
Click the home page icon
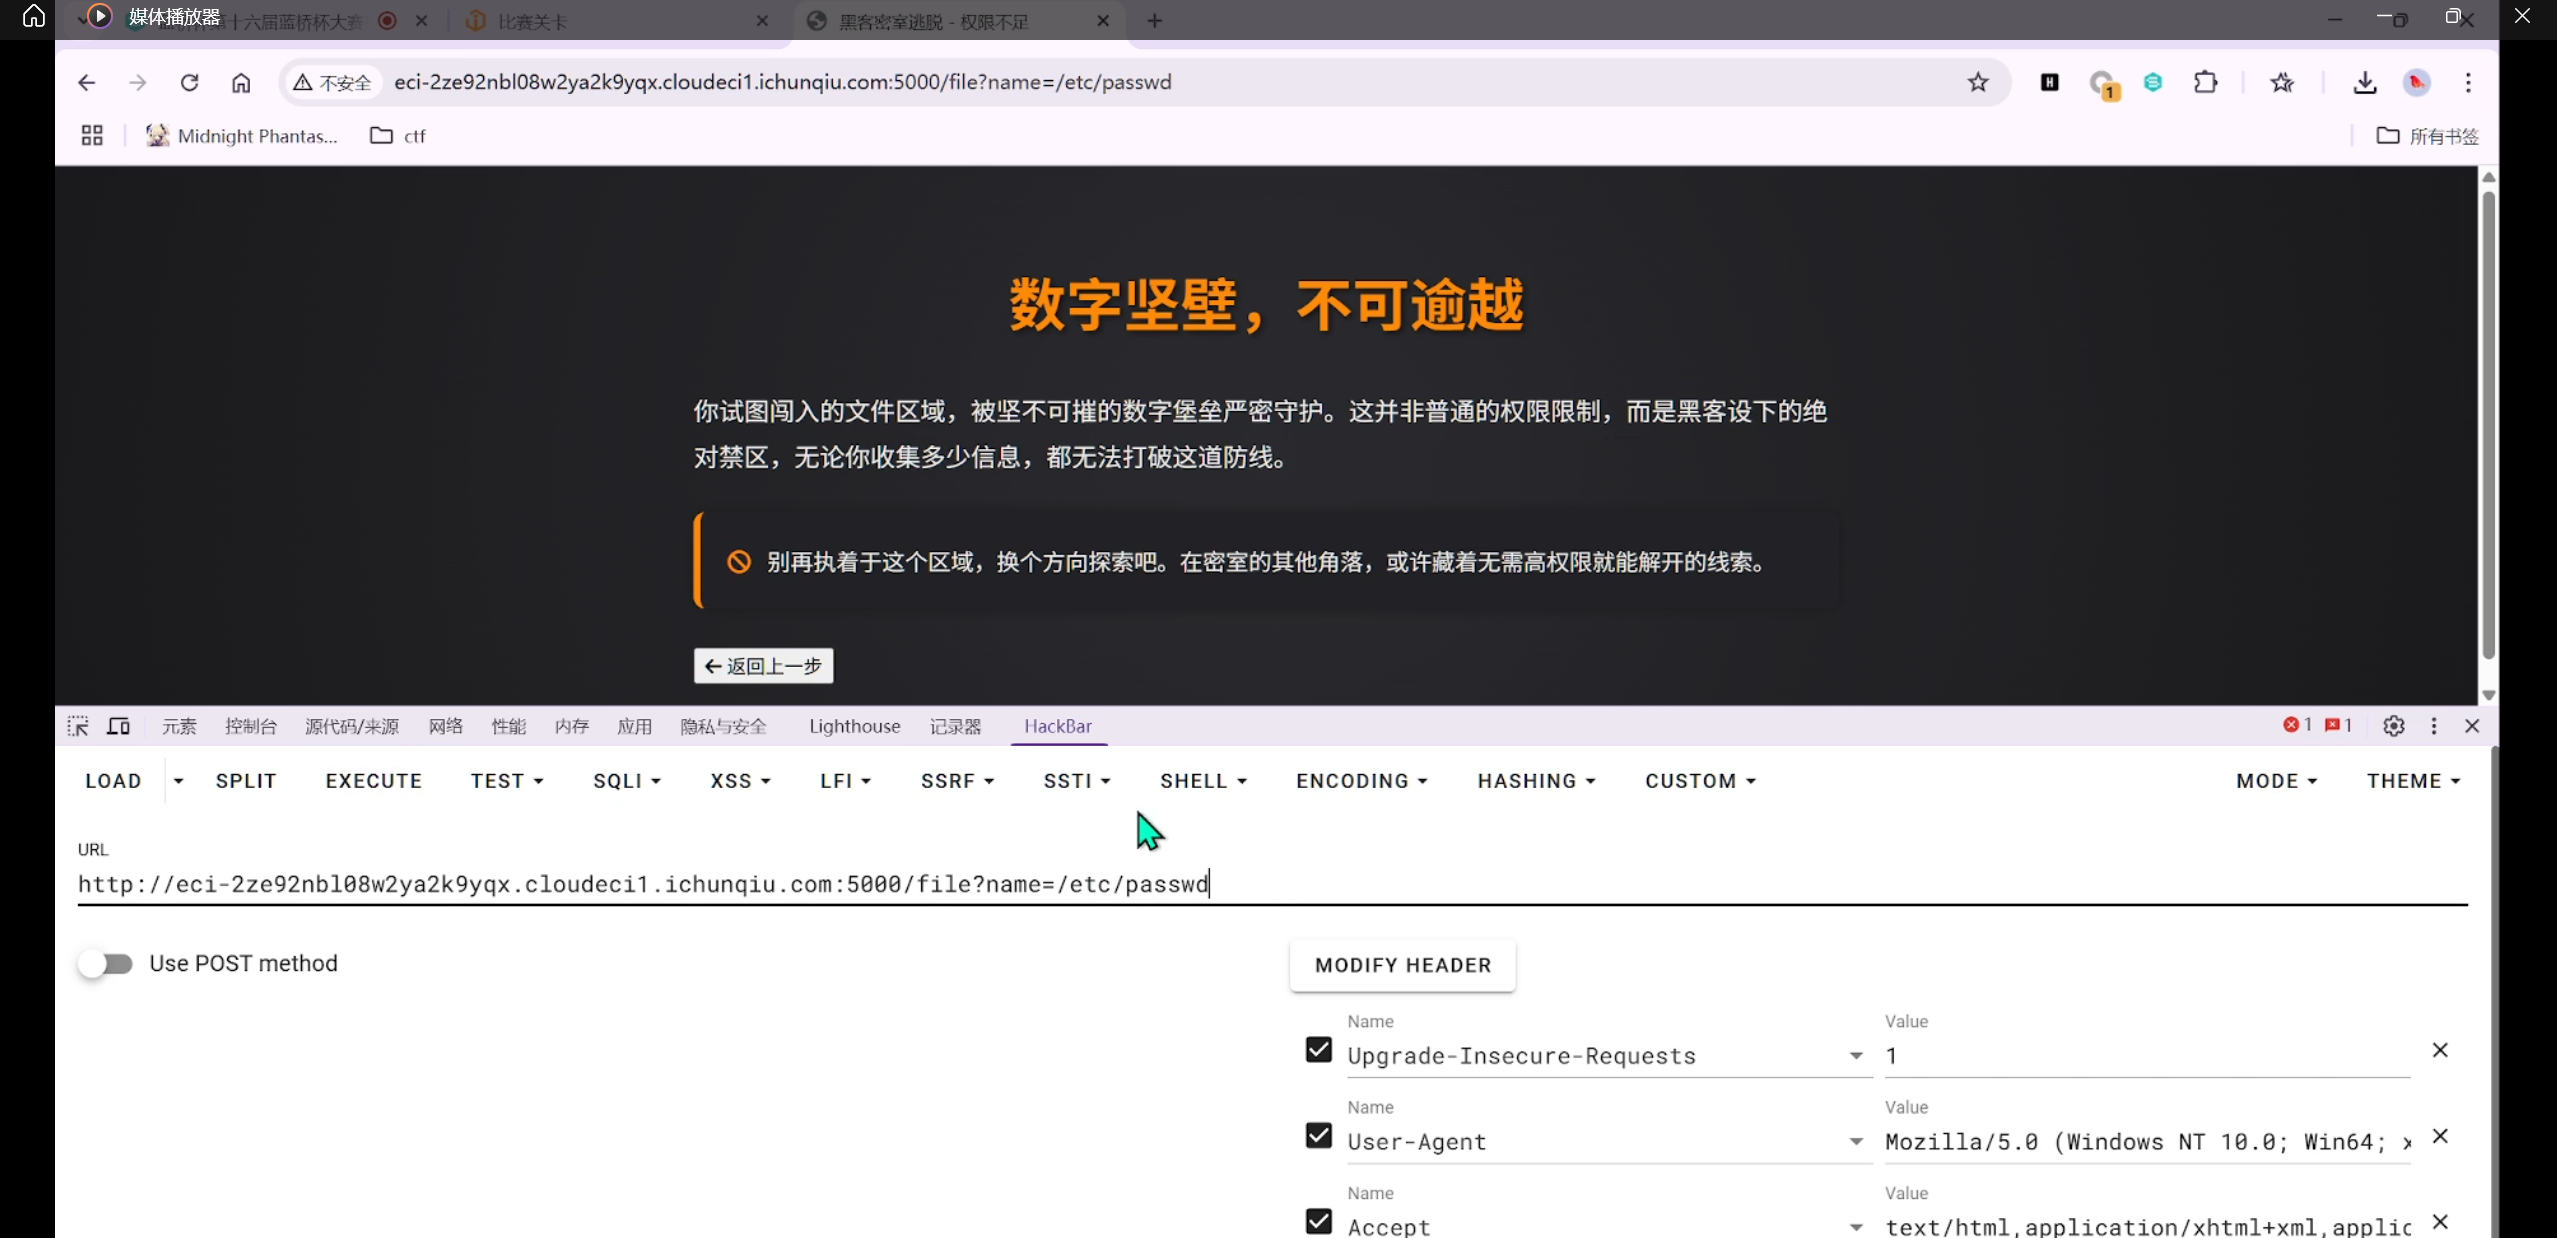coord(241,83)
